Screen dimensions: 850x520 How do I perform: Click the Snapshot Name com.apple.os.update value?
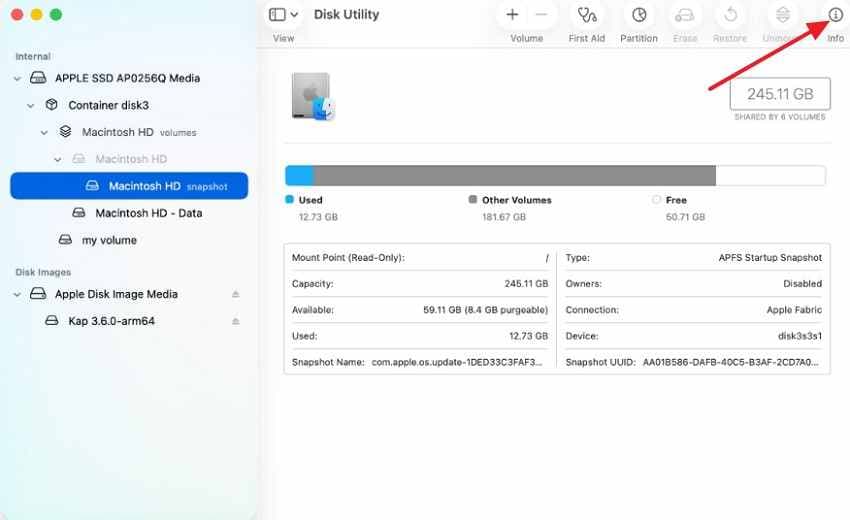coord(457,362)
